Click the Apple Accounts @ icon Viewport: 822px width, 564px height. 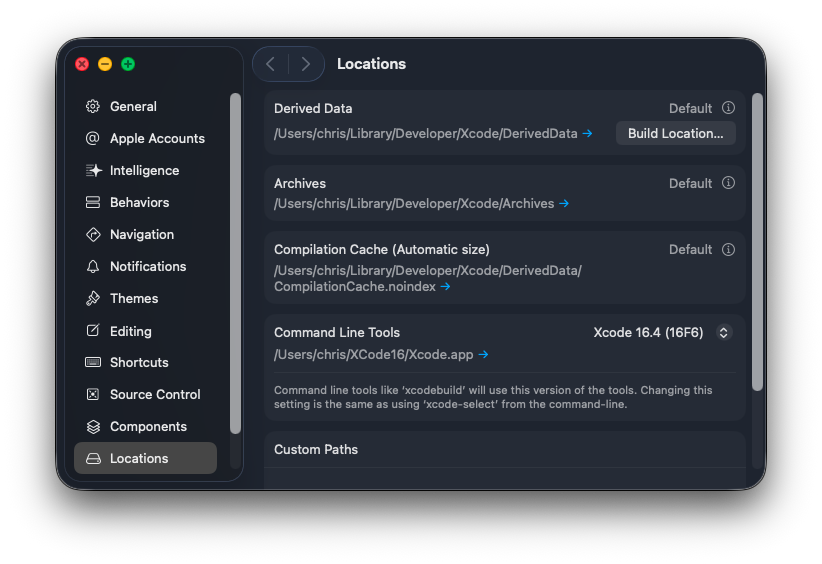[x=93, y=138]
